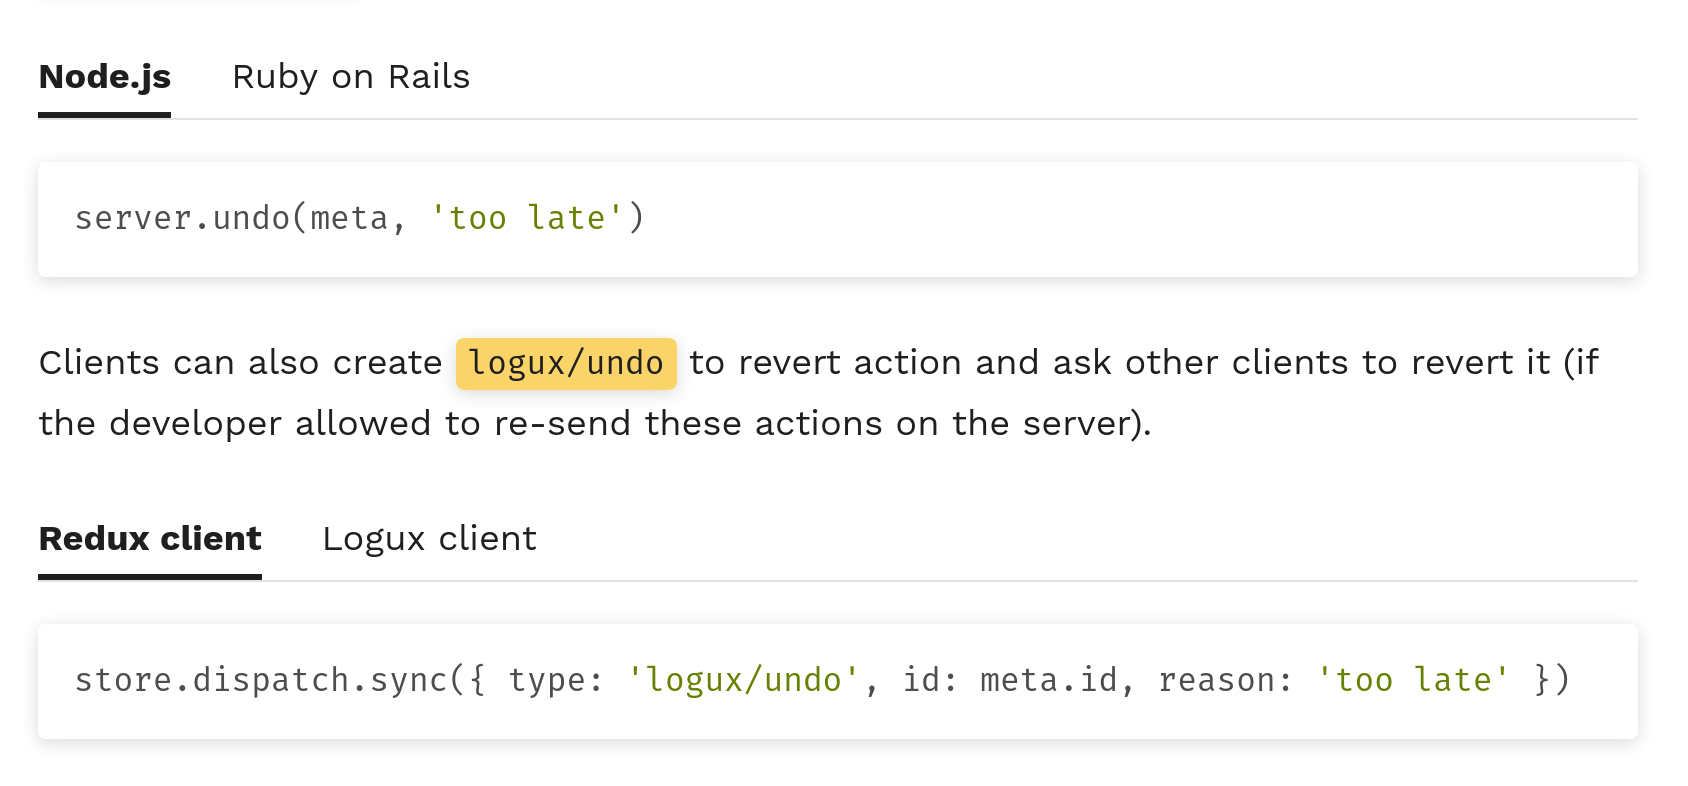
Task: Click the 'too late' reason value in dispatch code
Action: tap(1416, 680)
